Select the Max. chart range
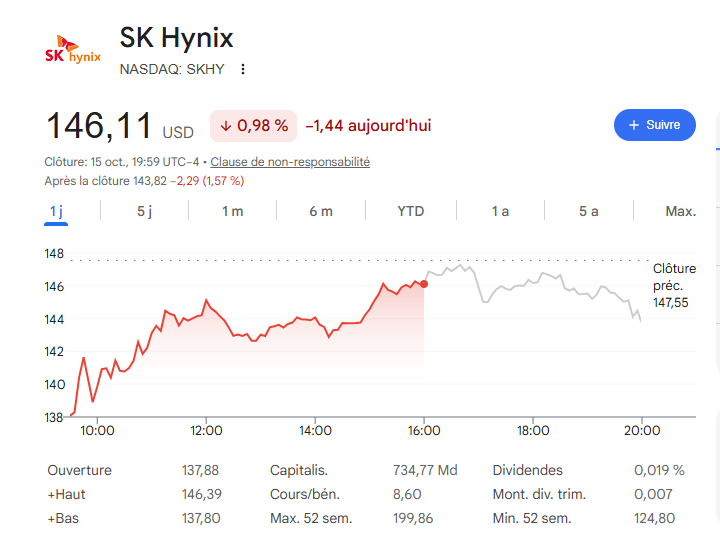Screen dimensions: 720x544 point(681,212)
